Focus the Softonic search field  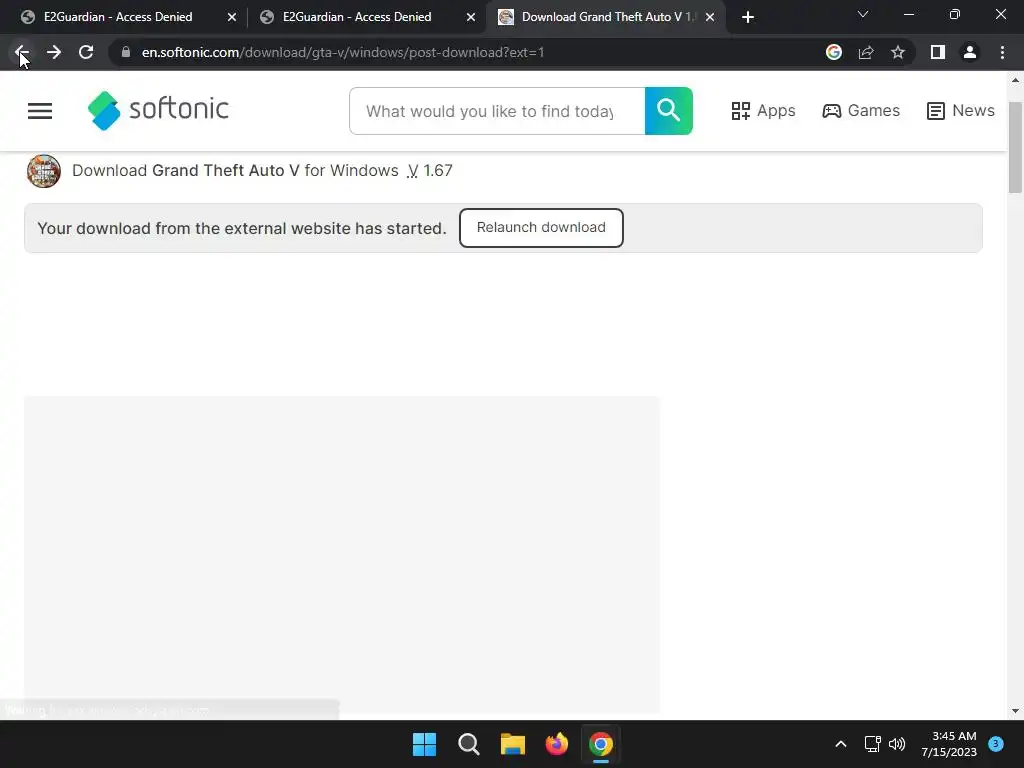[x=497, y=111]
